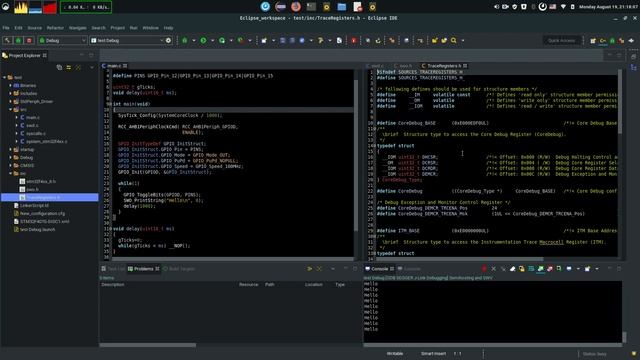Collapse the test project node

click(x=5, y=77)
